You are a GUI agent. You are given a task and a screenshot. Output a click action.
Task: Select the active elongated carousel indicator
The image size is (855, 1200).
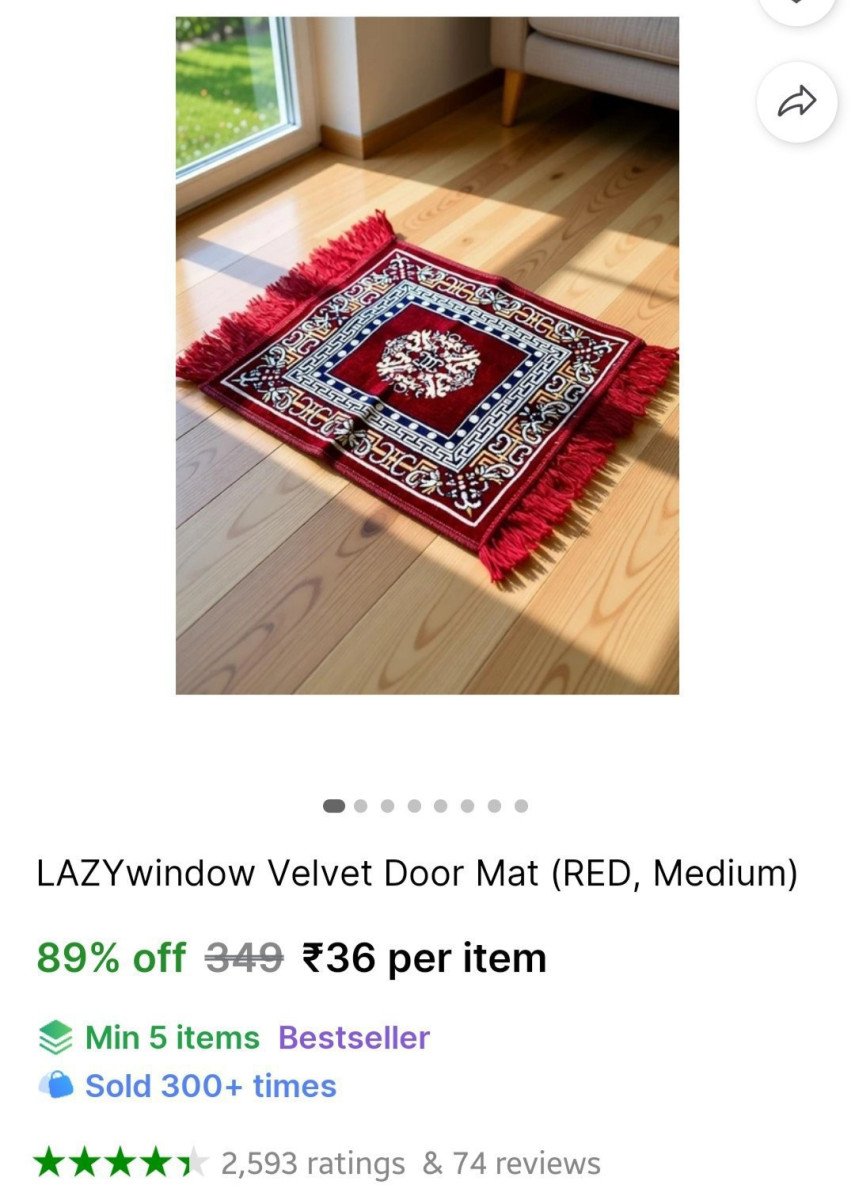335,805
